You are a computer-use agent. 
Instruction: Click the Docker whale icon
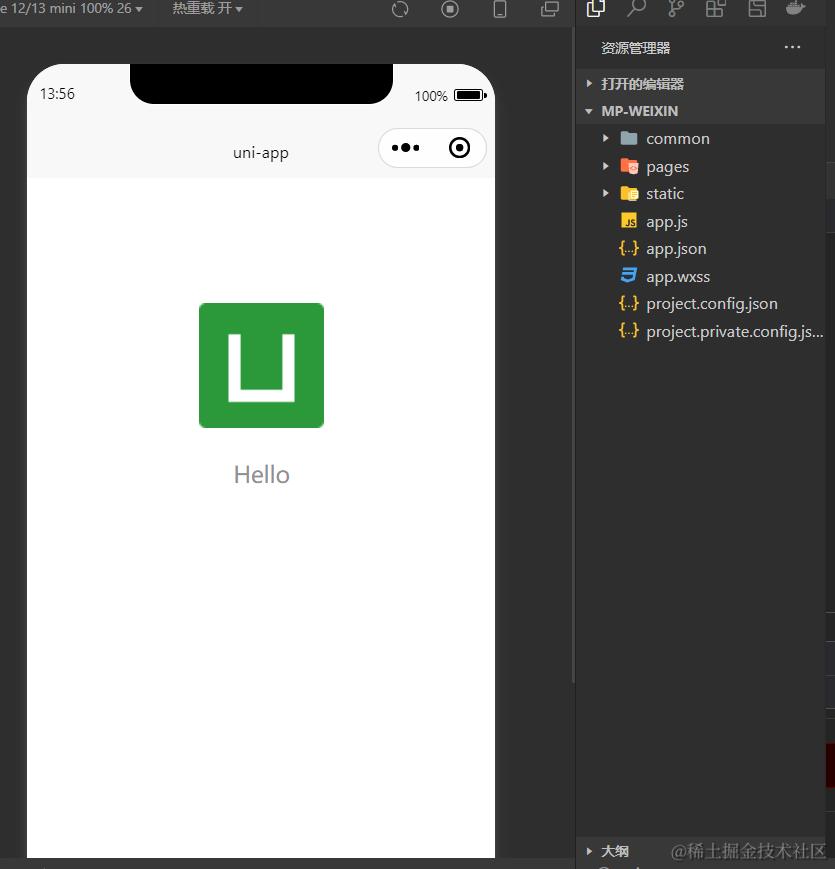click(796, 8)
